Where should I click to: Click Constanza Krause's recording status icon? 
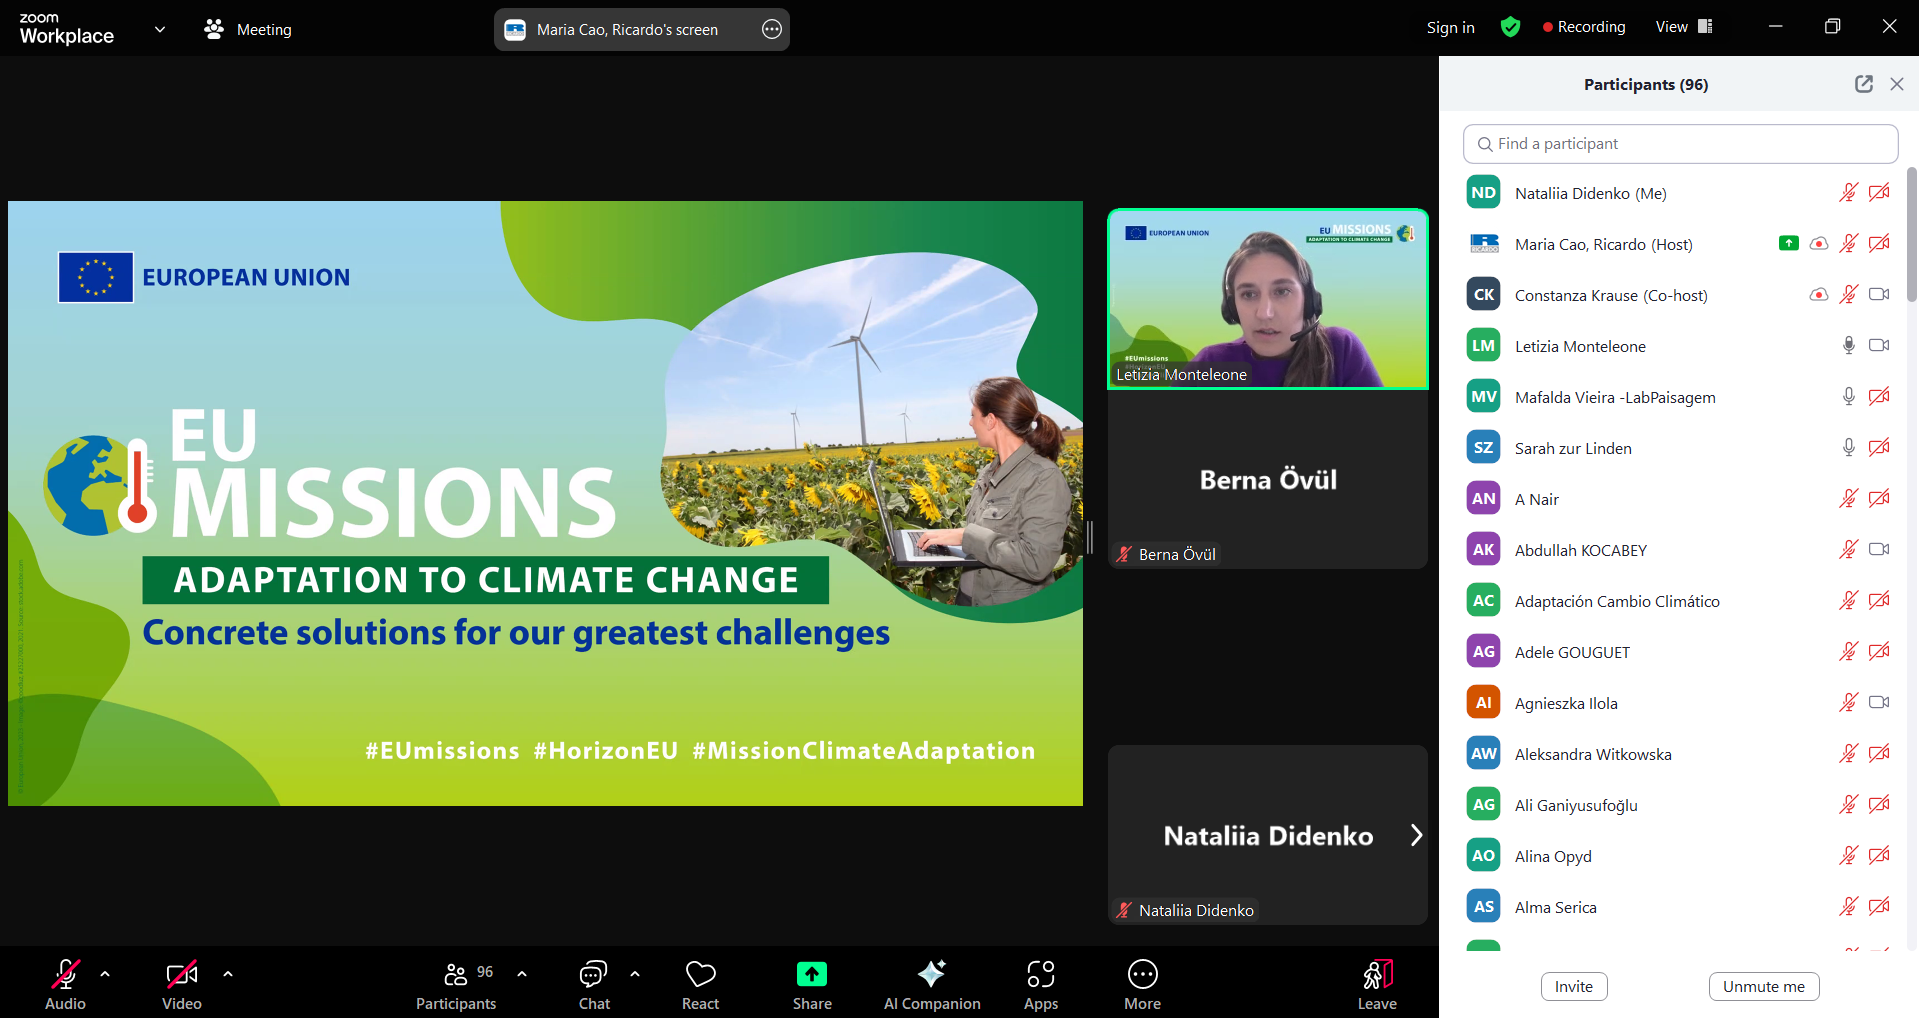pyautogui.click(x=1819, y=294)
